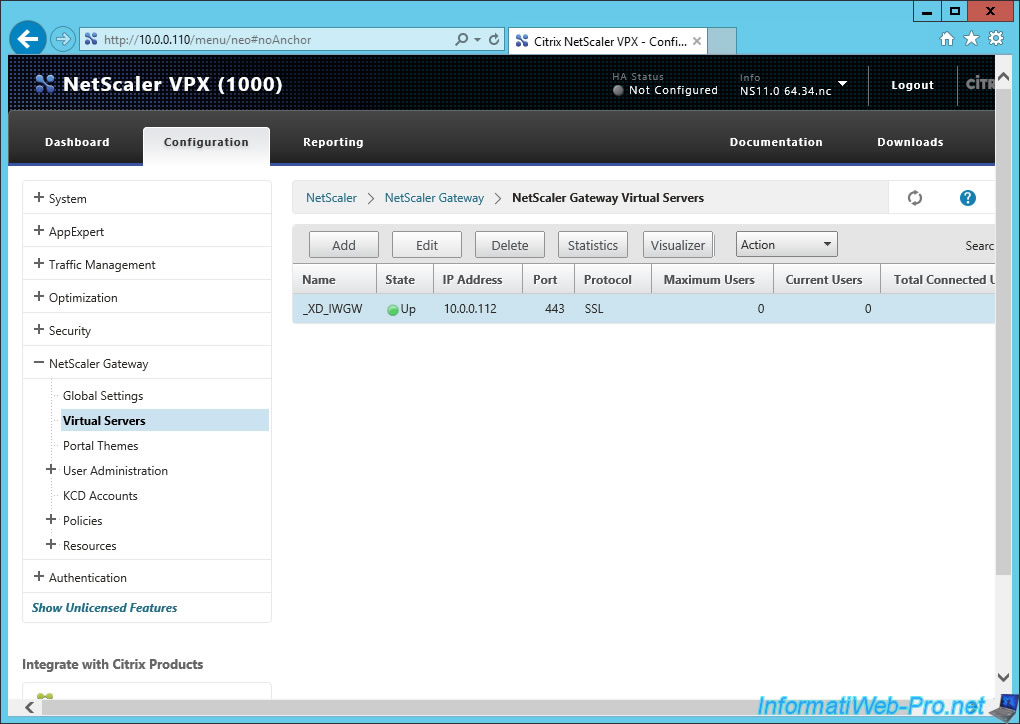Screen dimensions: 1020x724
Task: Switch to the Dashboard tab
Action: tap(77, 142)
